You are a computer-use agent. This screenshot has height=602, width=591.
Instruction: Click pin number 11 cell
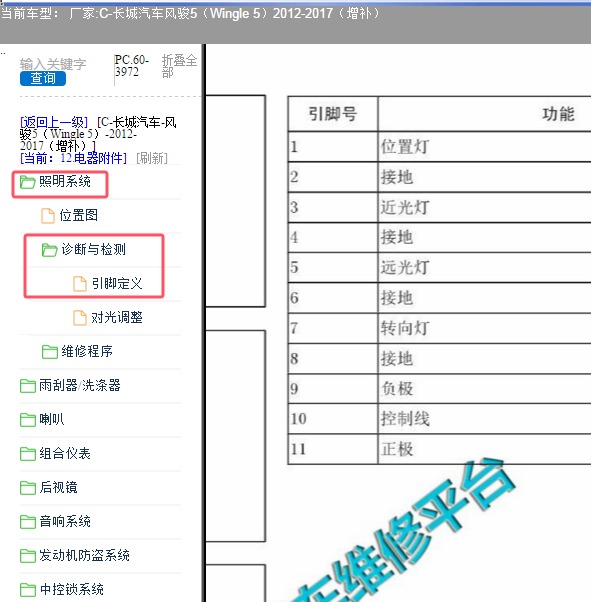click(x=333, y=449)
